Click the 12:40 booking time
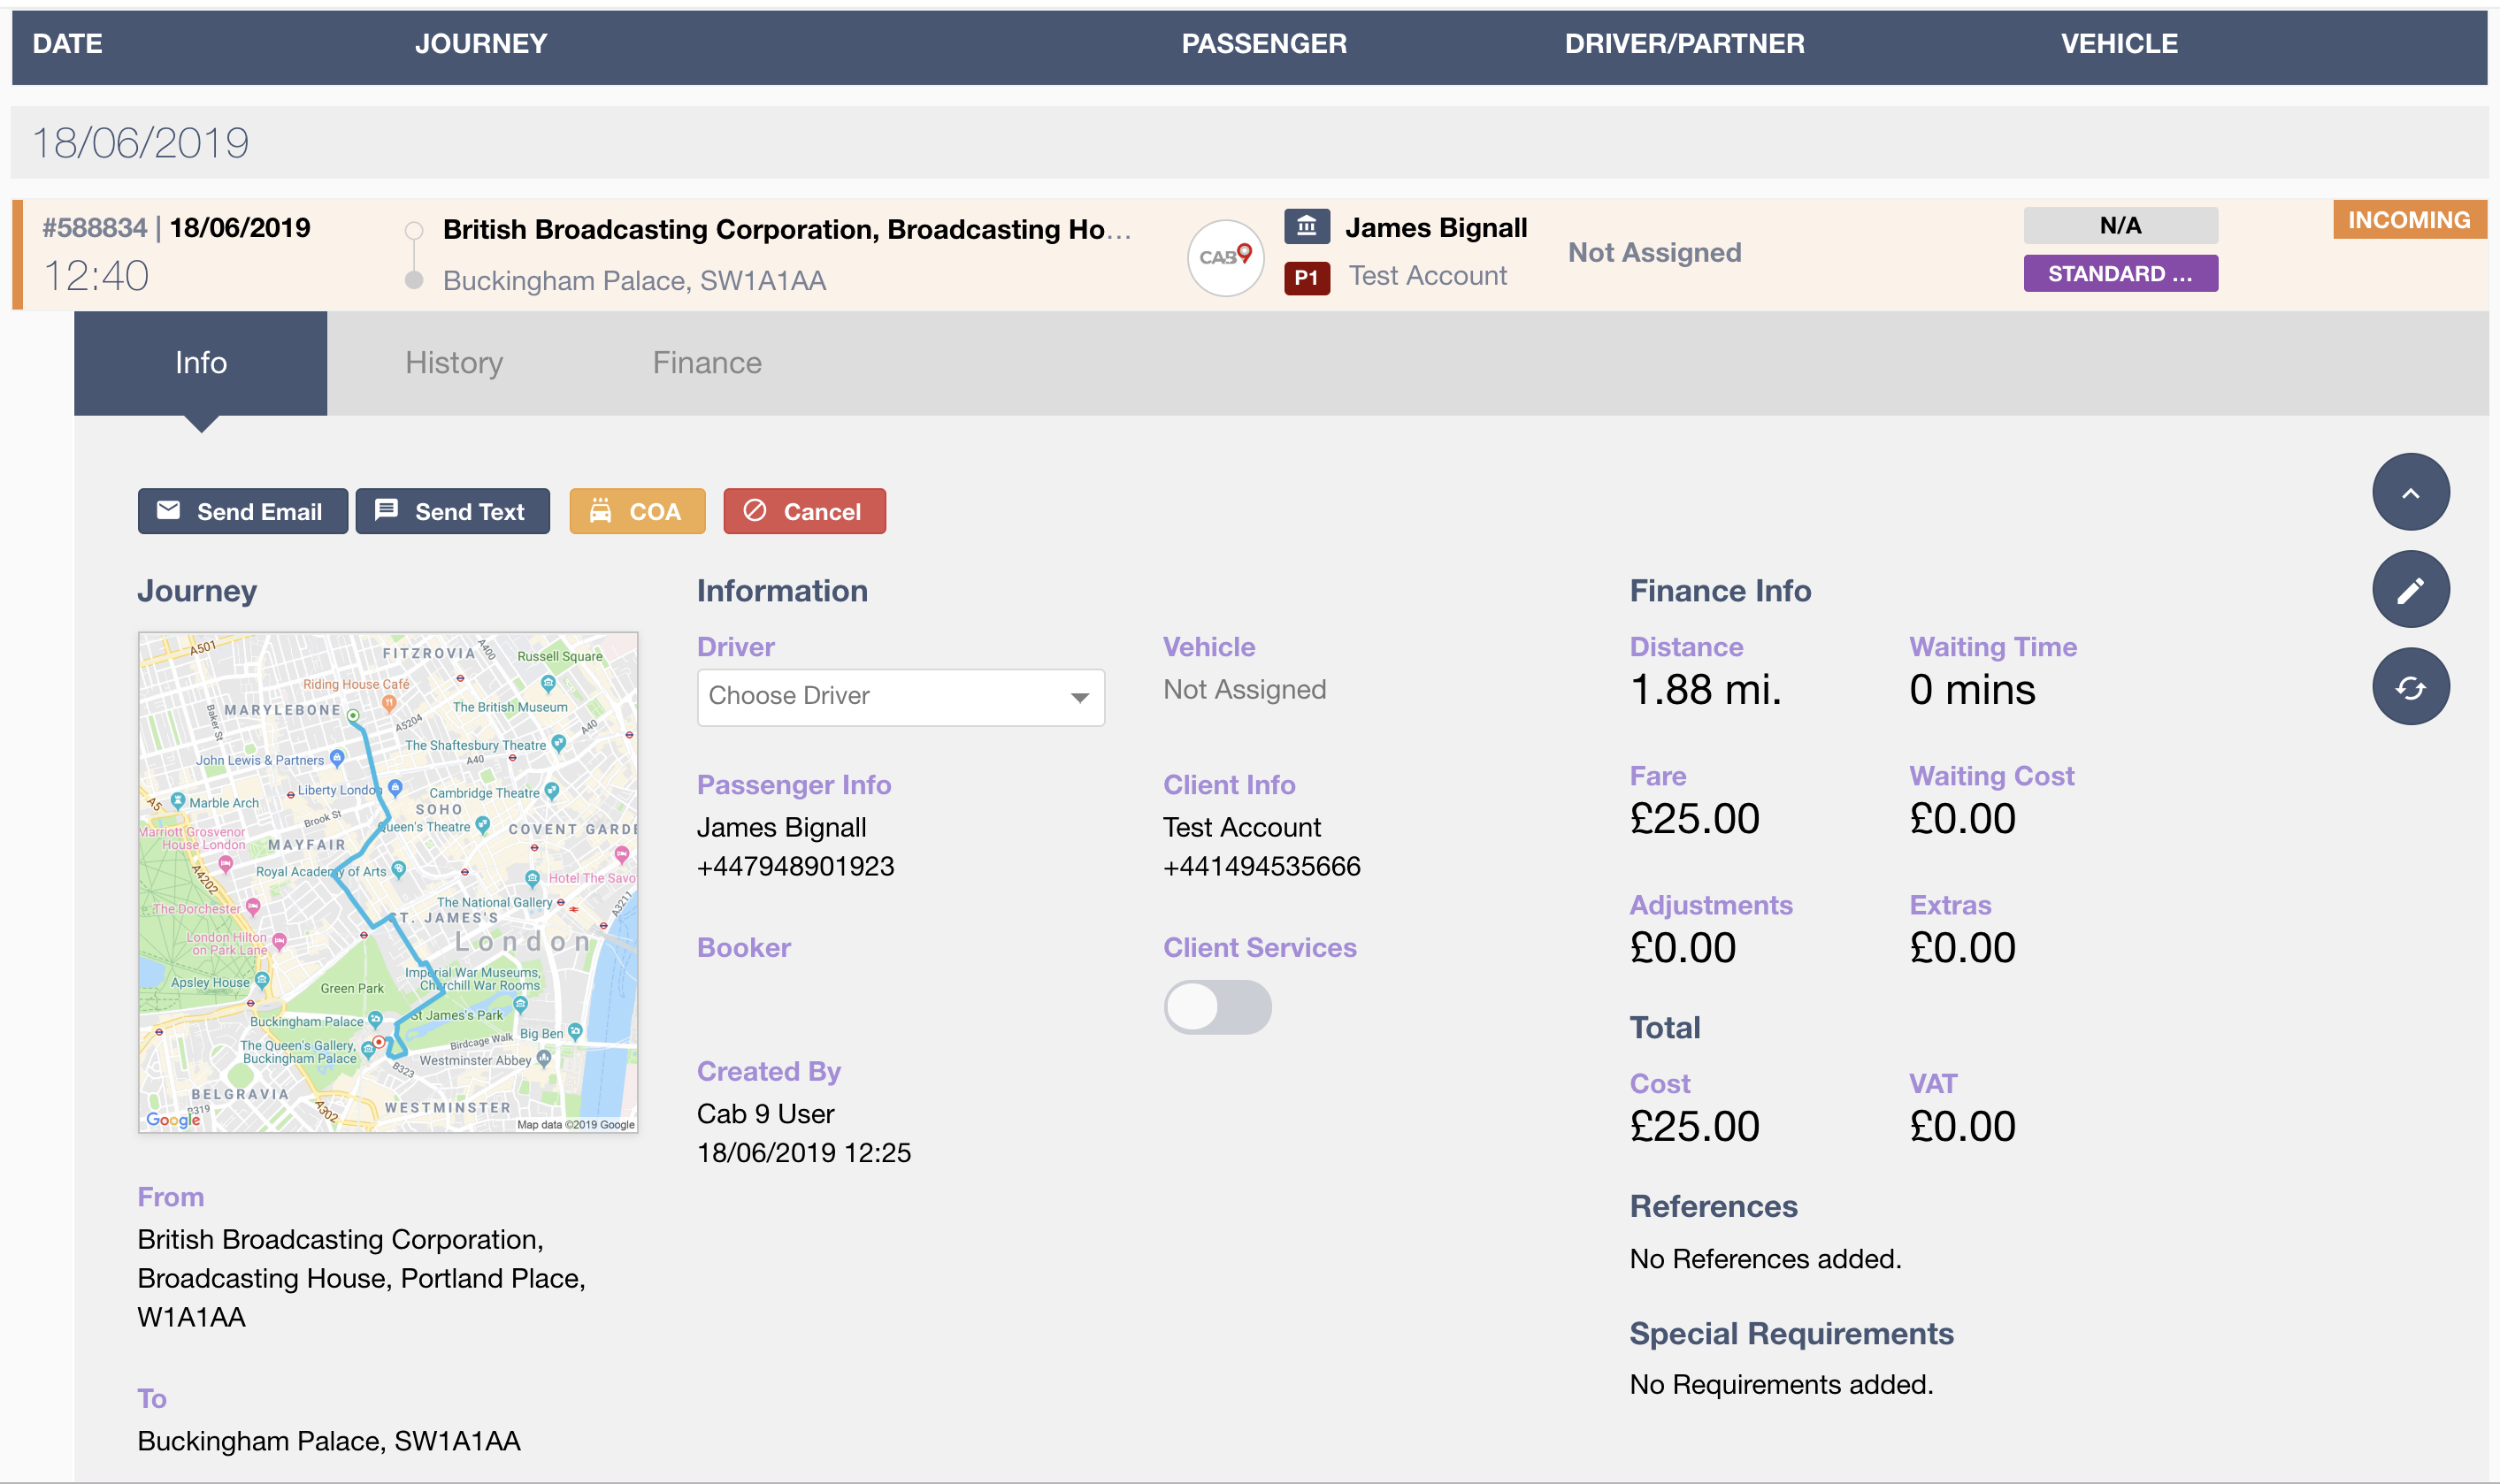This screenshot has width=2500, height=1484. [96, 276]
